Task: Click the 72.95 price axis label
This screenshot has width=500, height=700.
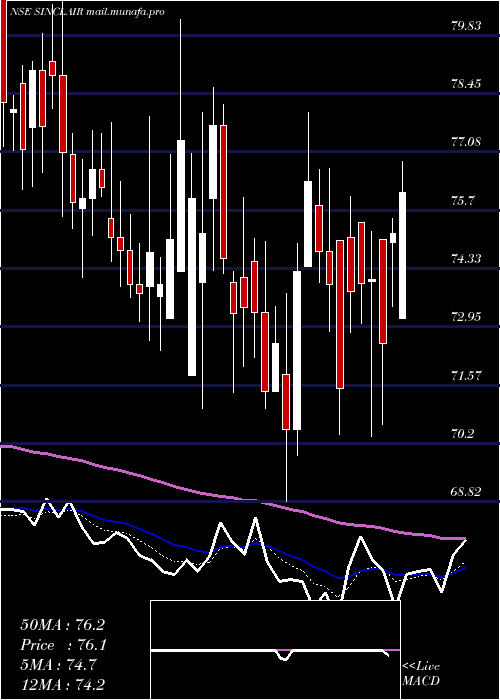Action: click(466, 317)
